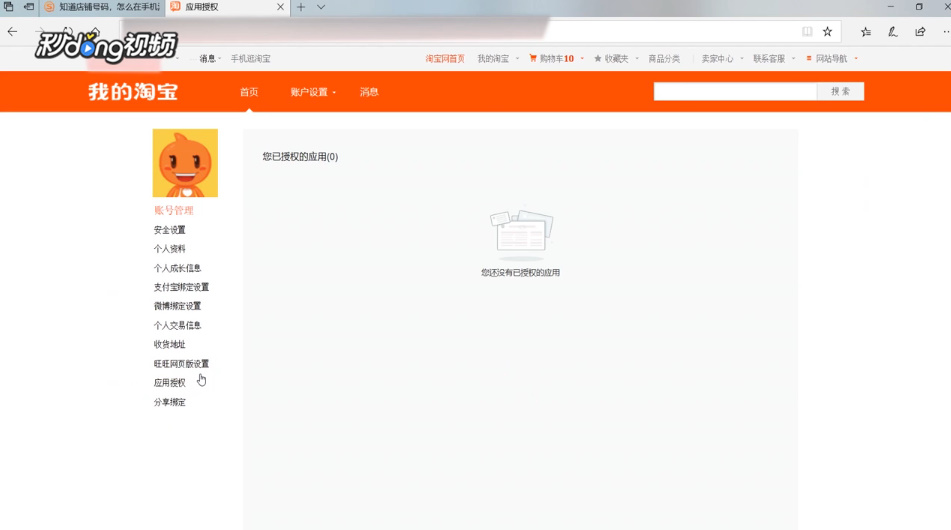
Task: Expand the 我的淘宝 top menu
Action: click(497, 59)
